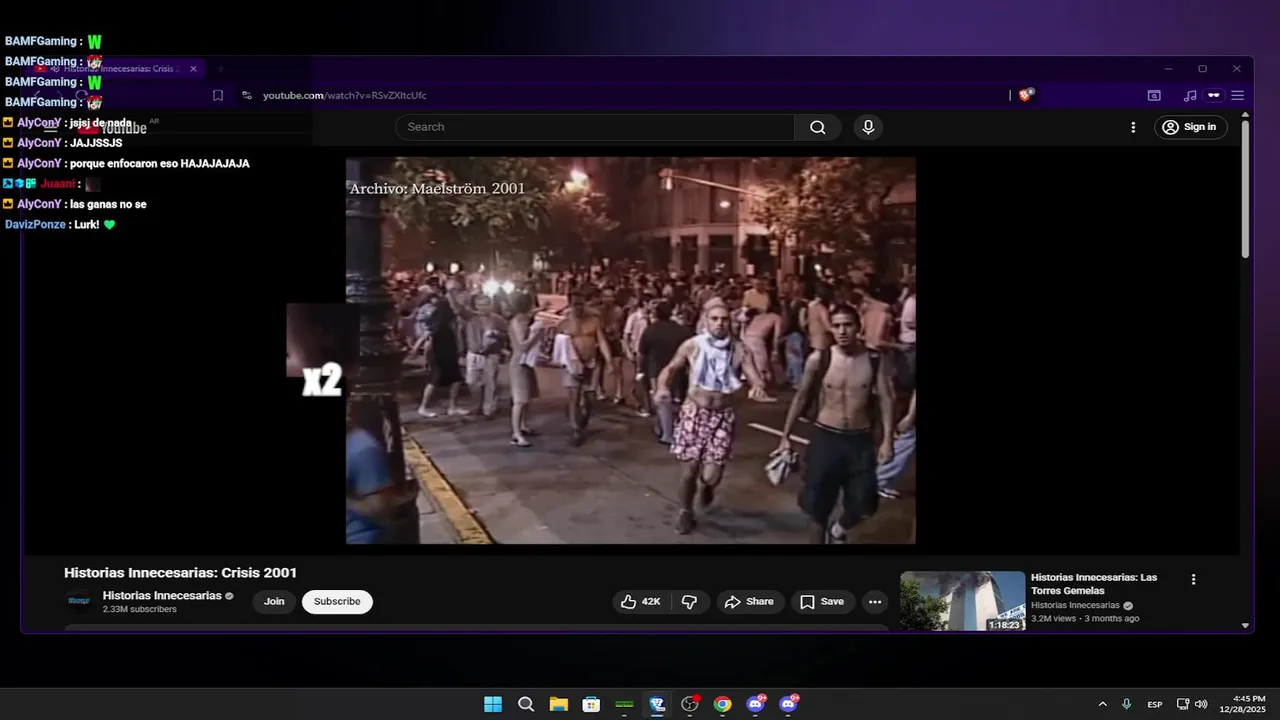Show hidden system tray icons chevron
The image size is (1280, 720).
pyautogui.click(x=1103, y=704)
